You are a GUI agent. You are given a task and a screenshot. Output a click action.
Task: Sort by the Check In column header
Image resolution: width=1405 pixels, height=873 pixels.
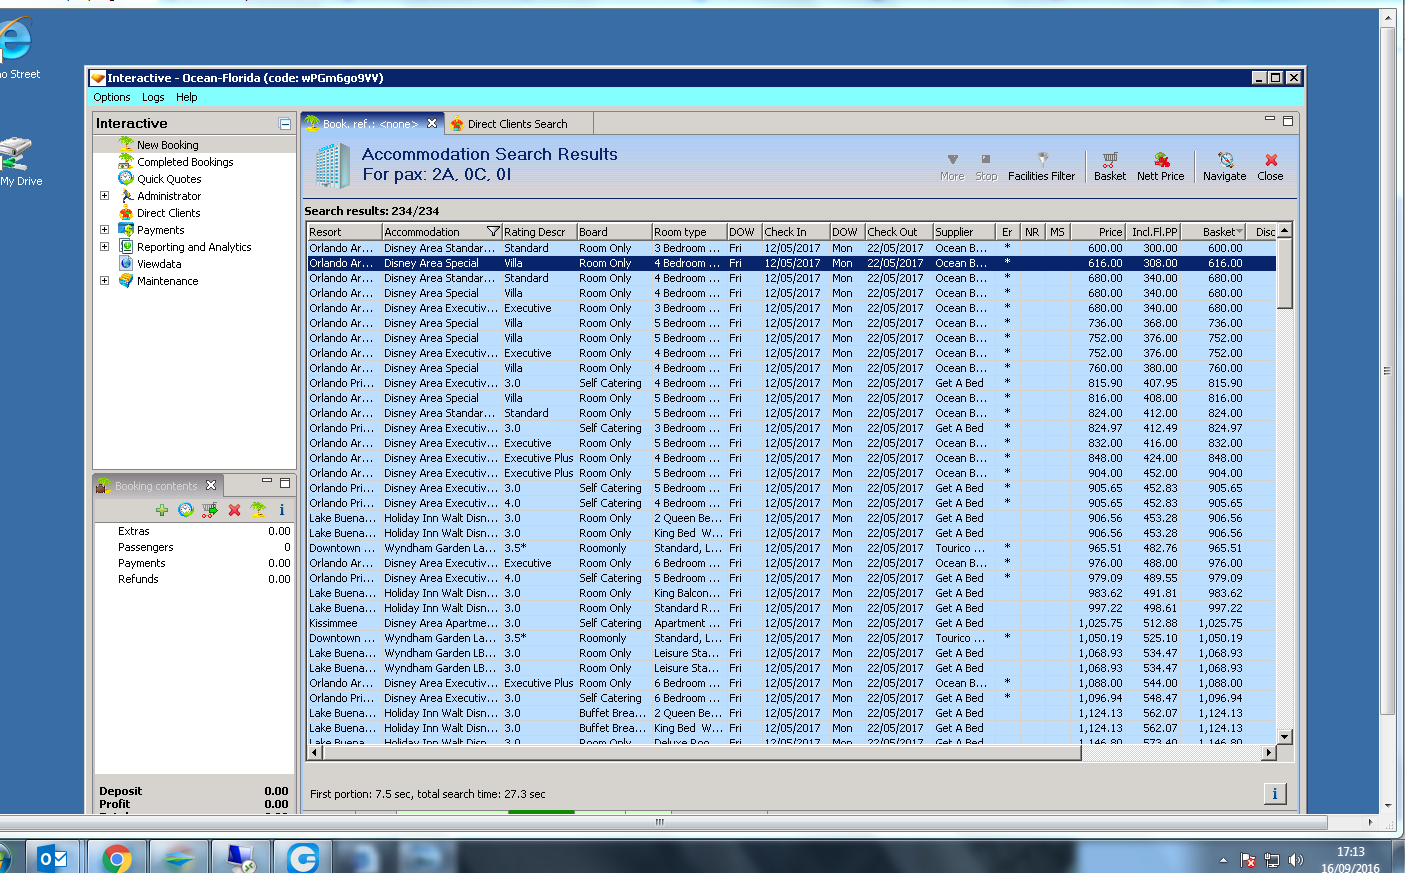(x=795, y=232)
